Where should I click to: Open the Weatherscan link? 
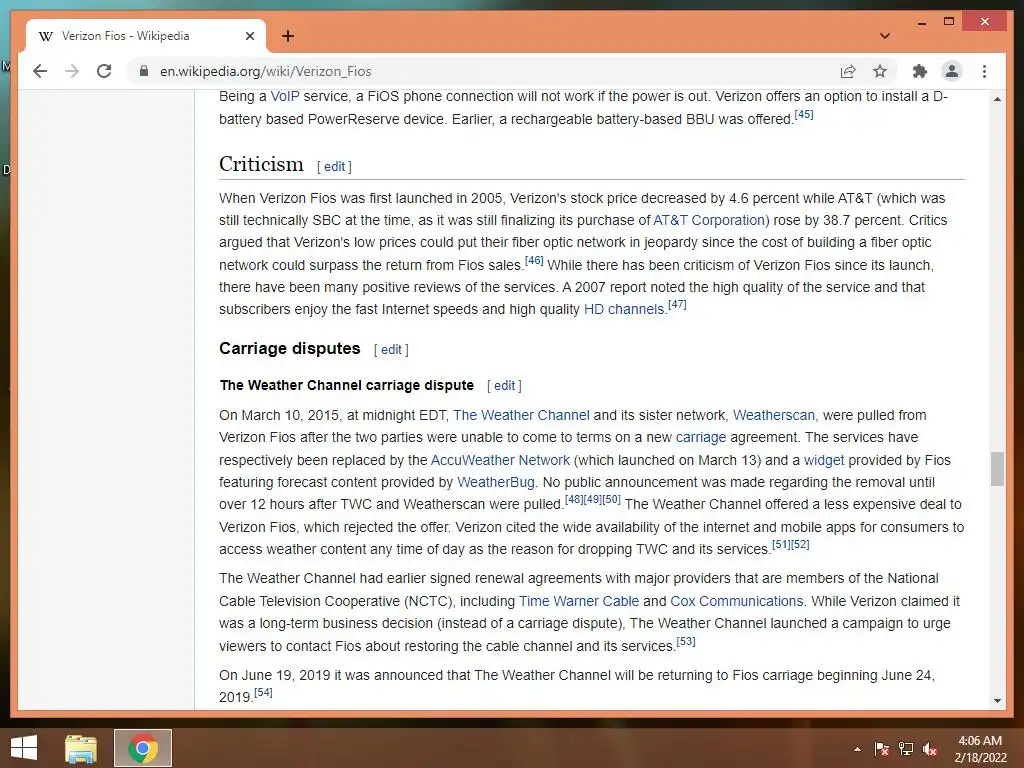pyautogui.click(x=774, y=415)
